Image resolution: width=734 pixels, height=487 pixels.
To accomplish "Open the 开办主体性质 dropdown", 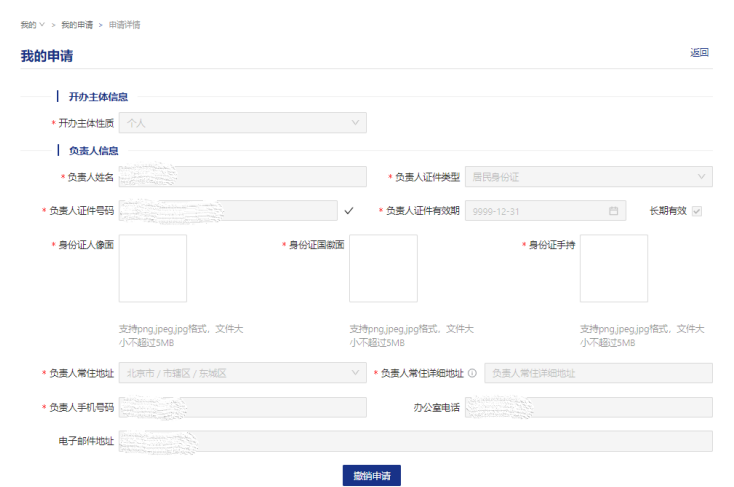I will (242, 123).
